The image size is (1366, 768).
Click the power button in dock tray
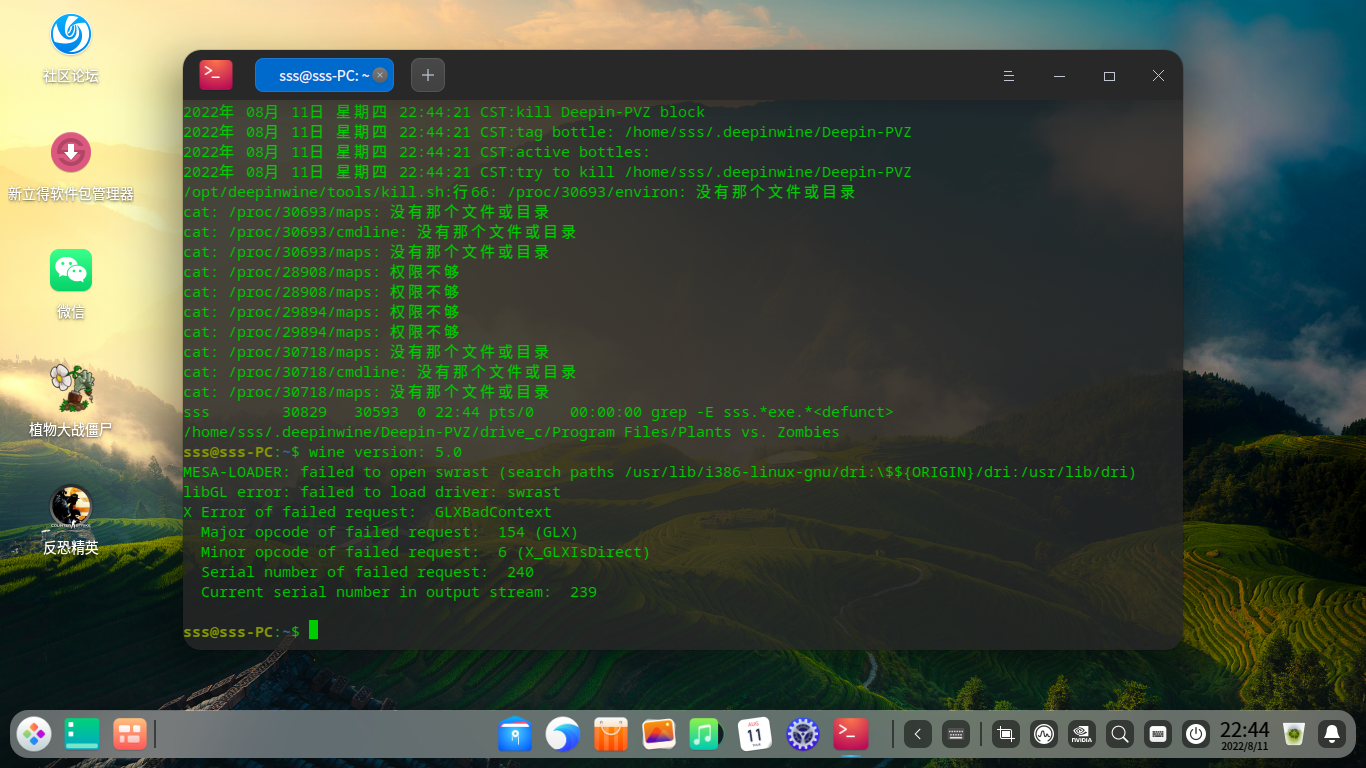click(1196, 735)
